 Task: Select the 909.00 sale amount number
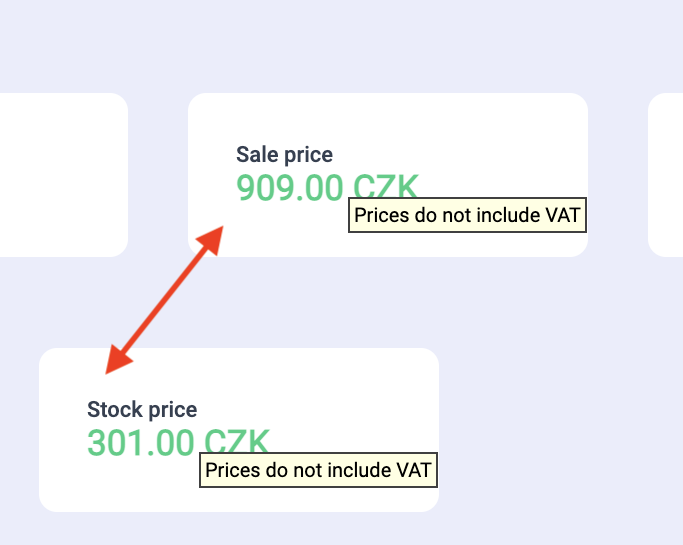click(289, 187)
